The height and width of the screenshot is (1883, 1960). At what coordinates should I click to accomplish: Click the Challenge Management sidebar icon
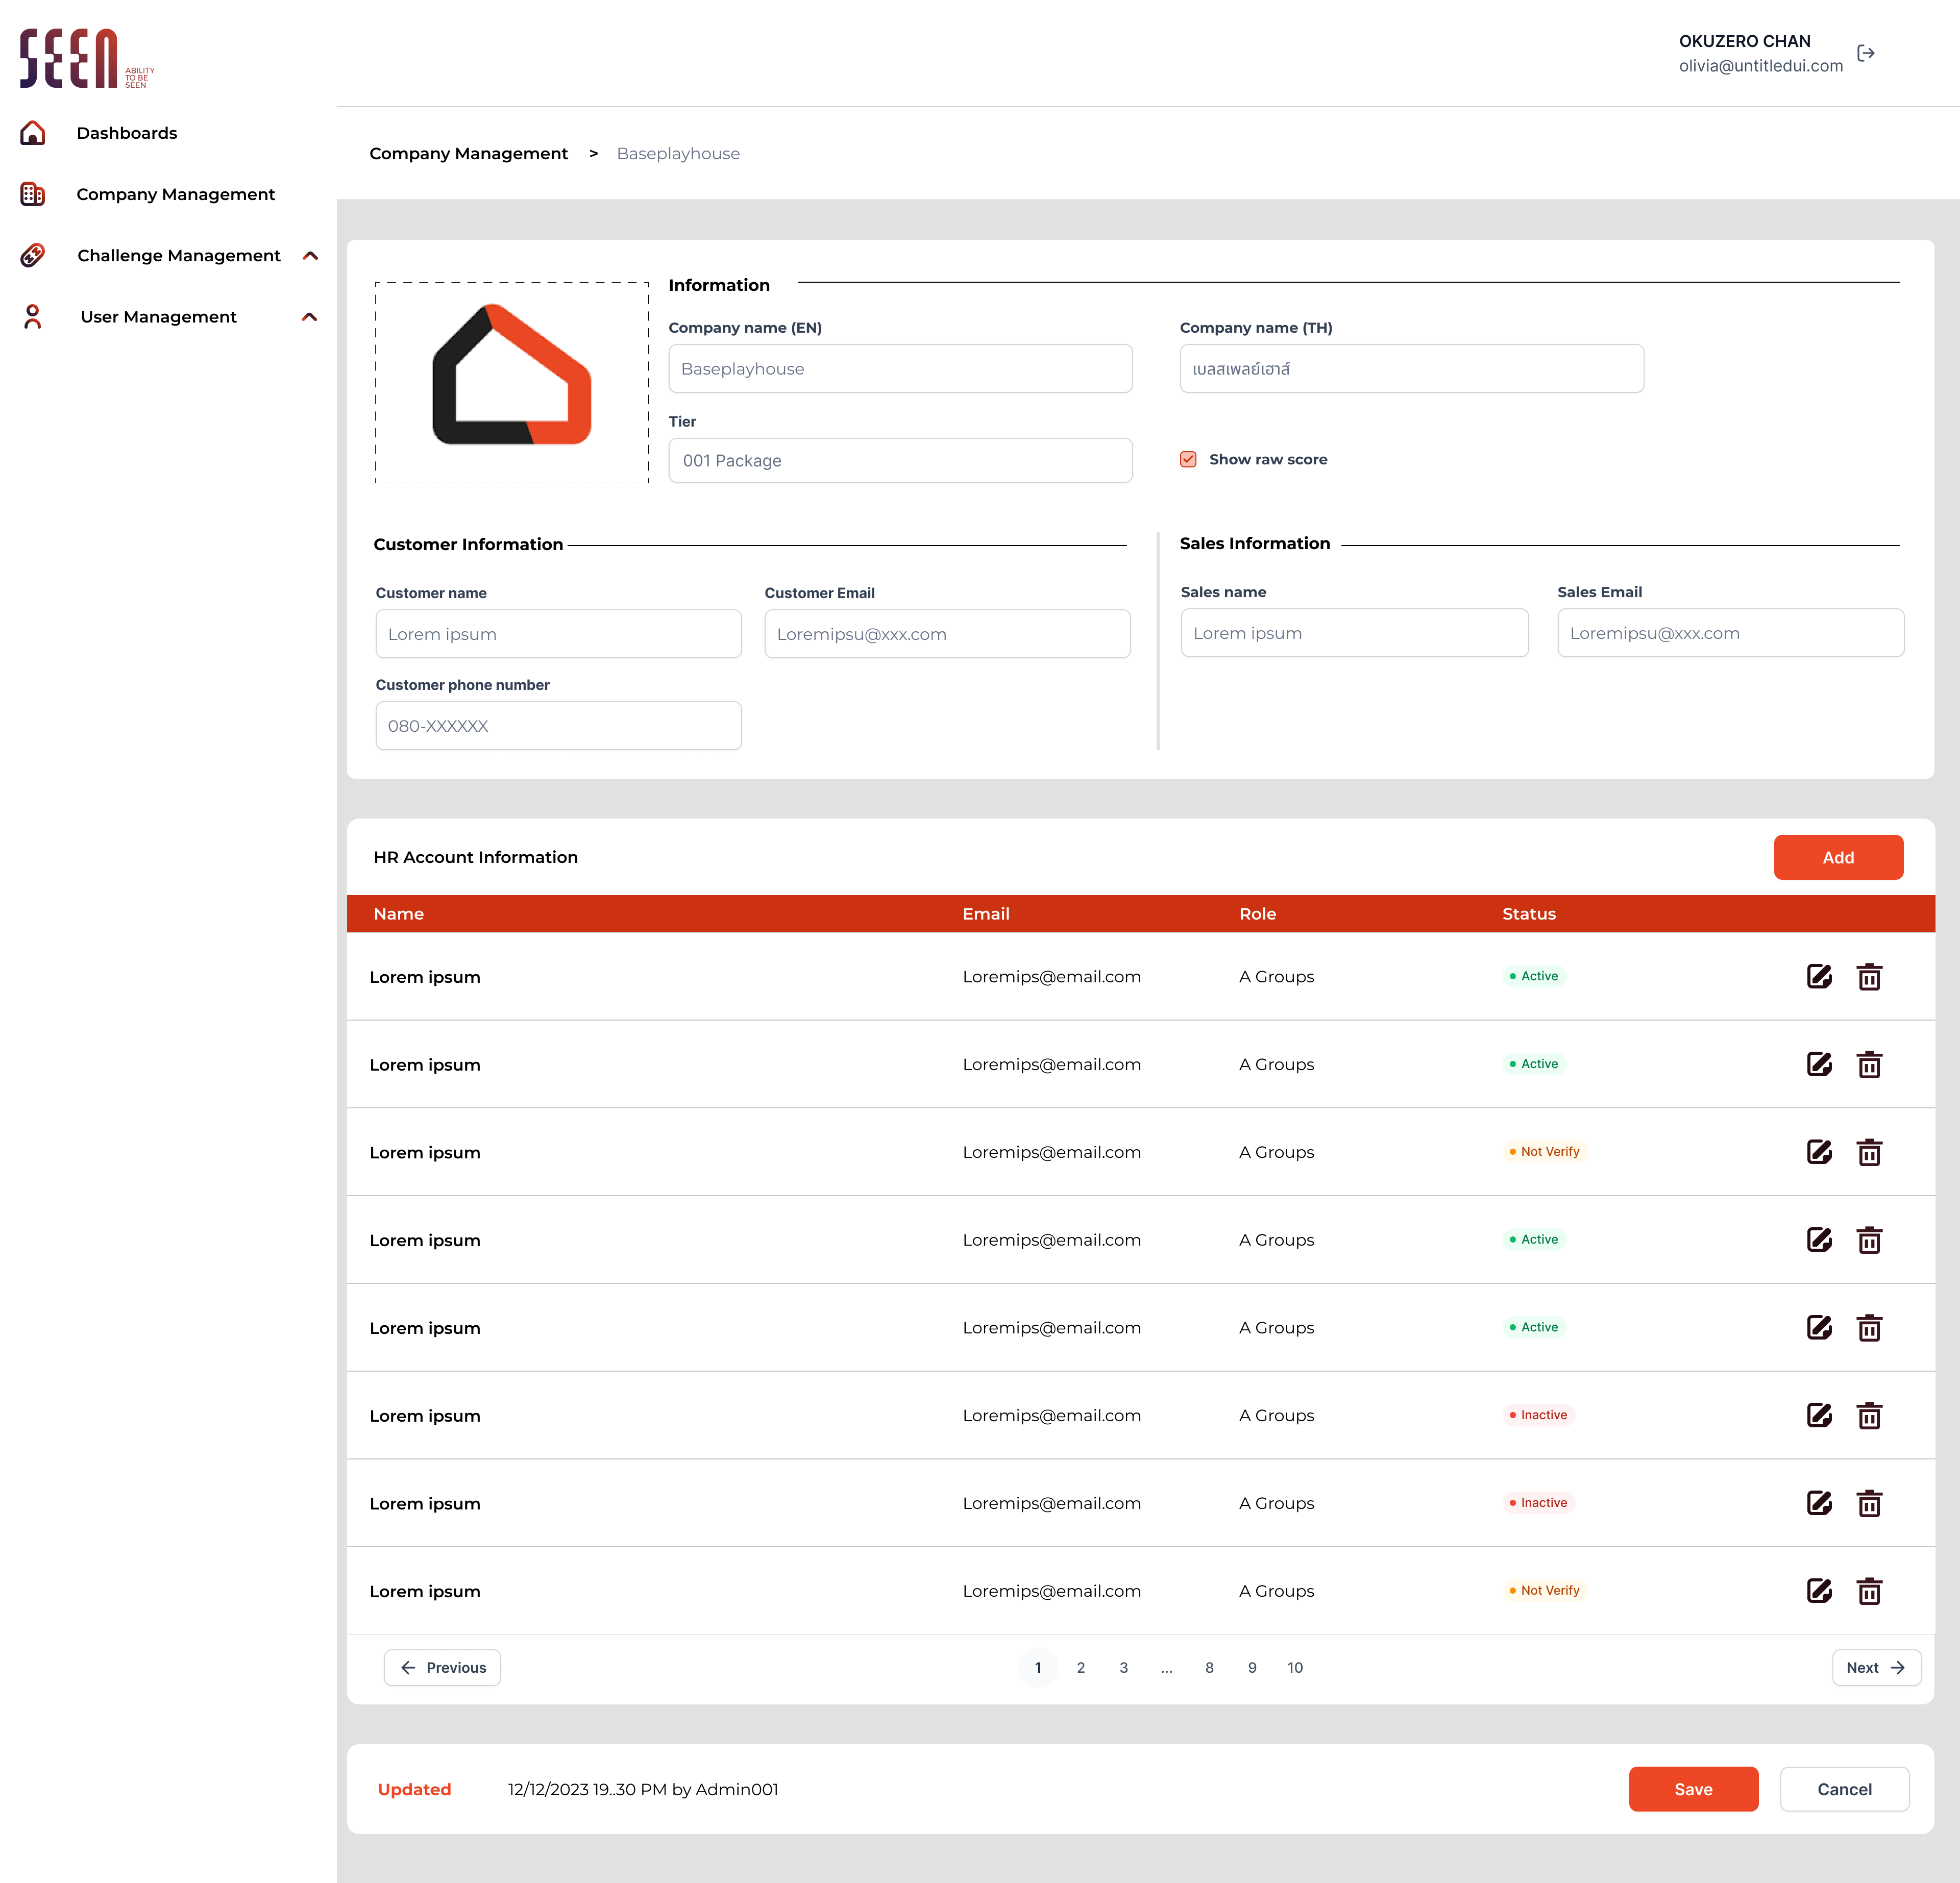(33, 255)
